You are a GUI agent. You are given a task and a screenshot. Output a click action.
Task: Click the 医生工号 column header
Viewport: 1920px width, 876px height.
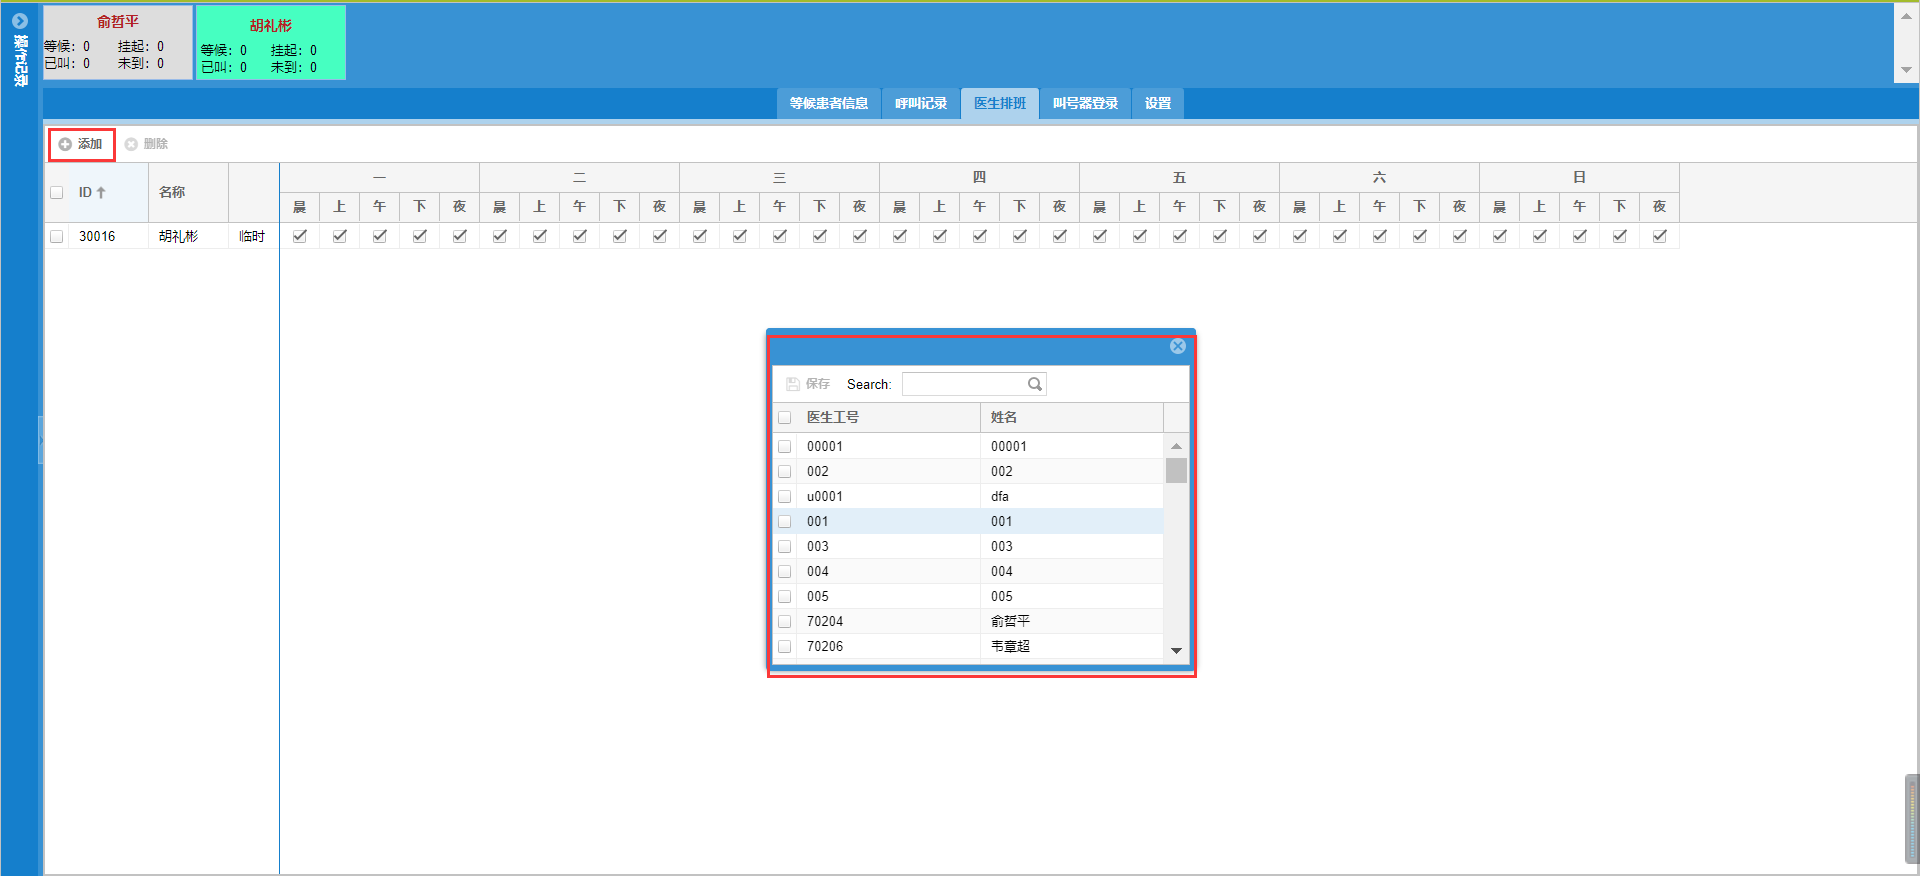888,418
